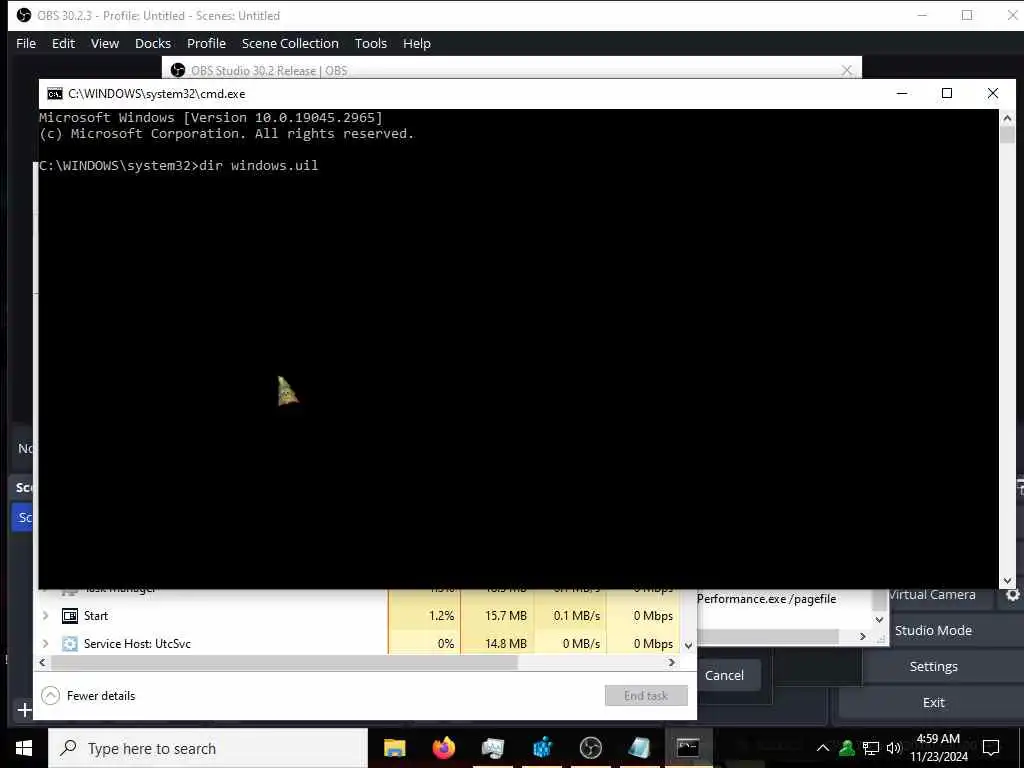This screenshot has height=768, width=1024.
Task: Open the Edit menu in OBS
Action: (63, 43)
